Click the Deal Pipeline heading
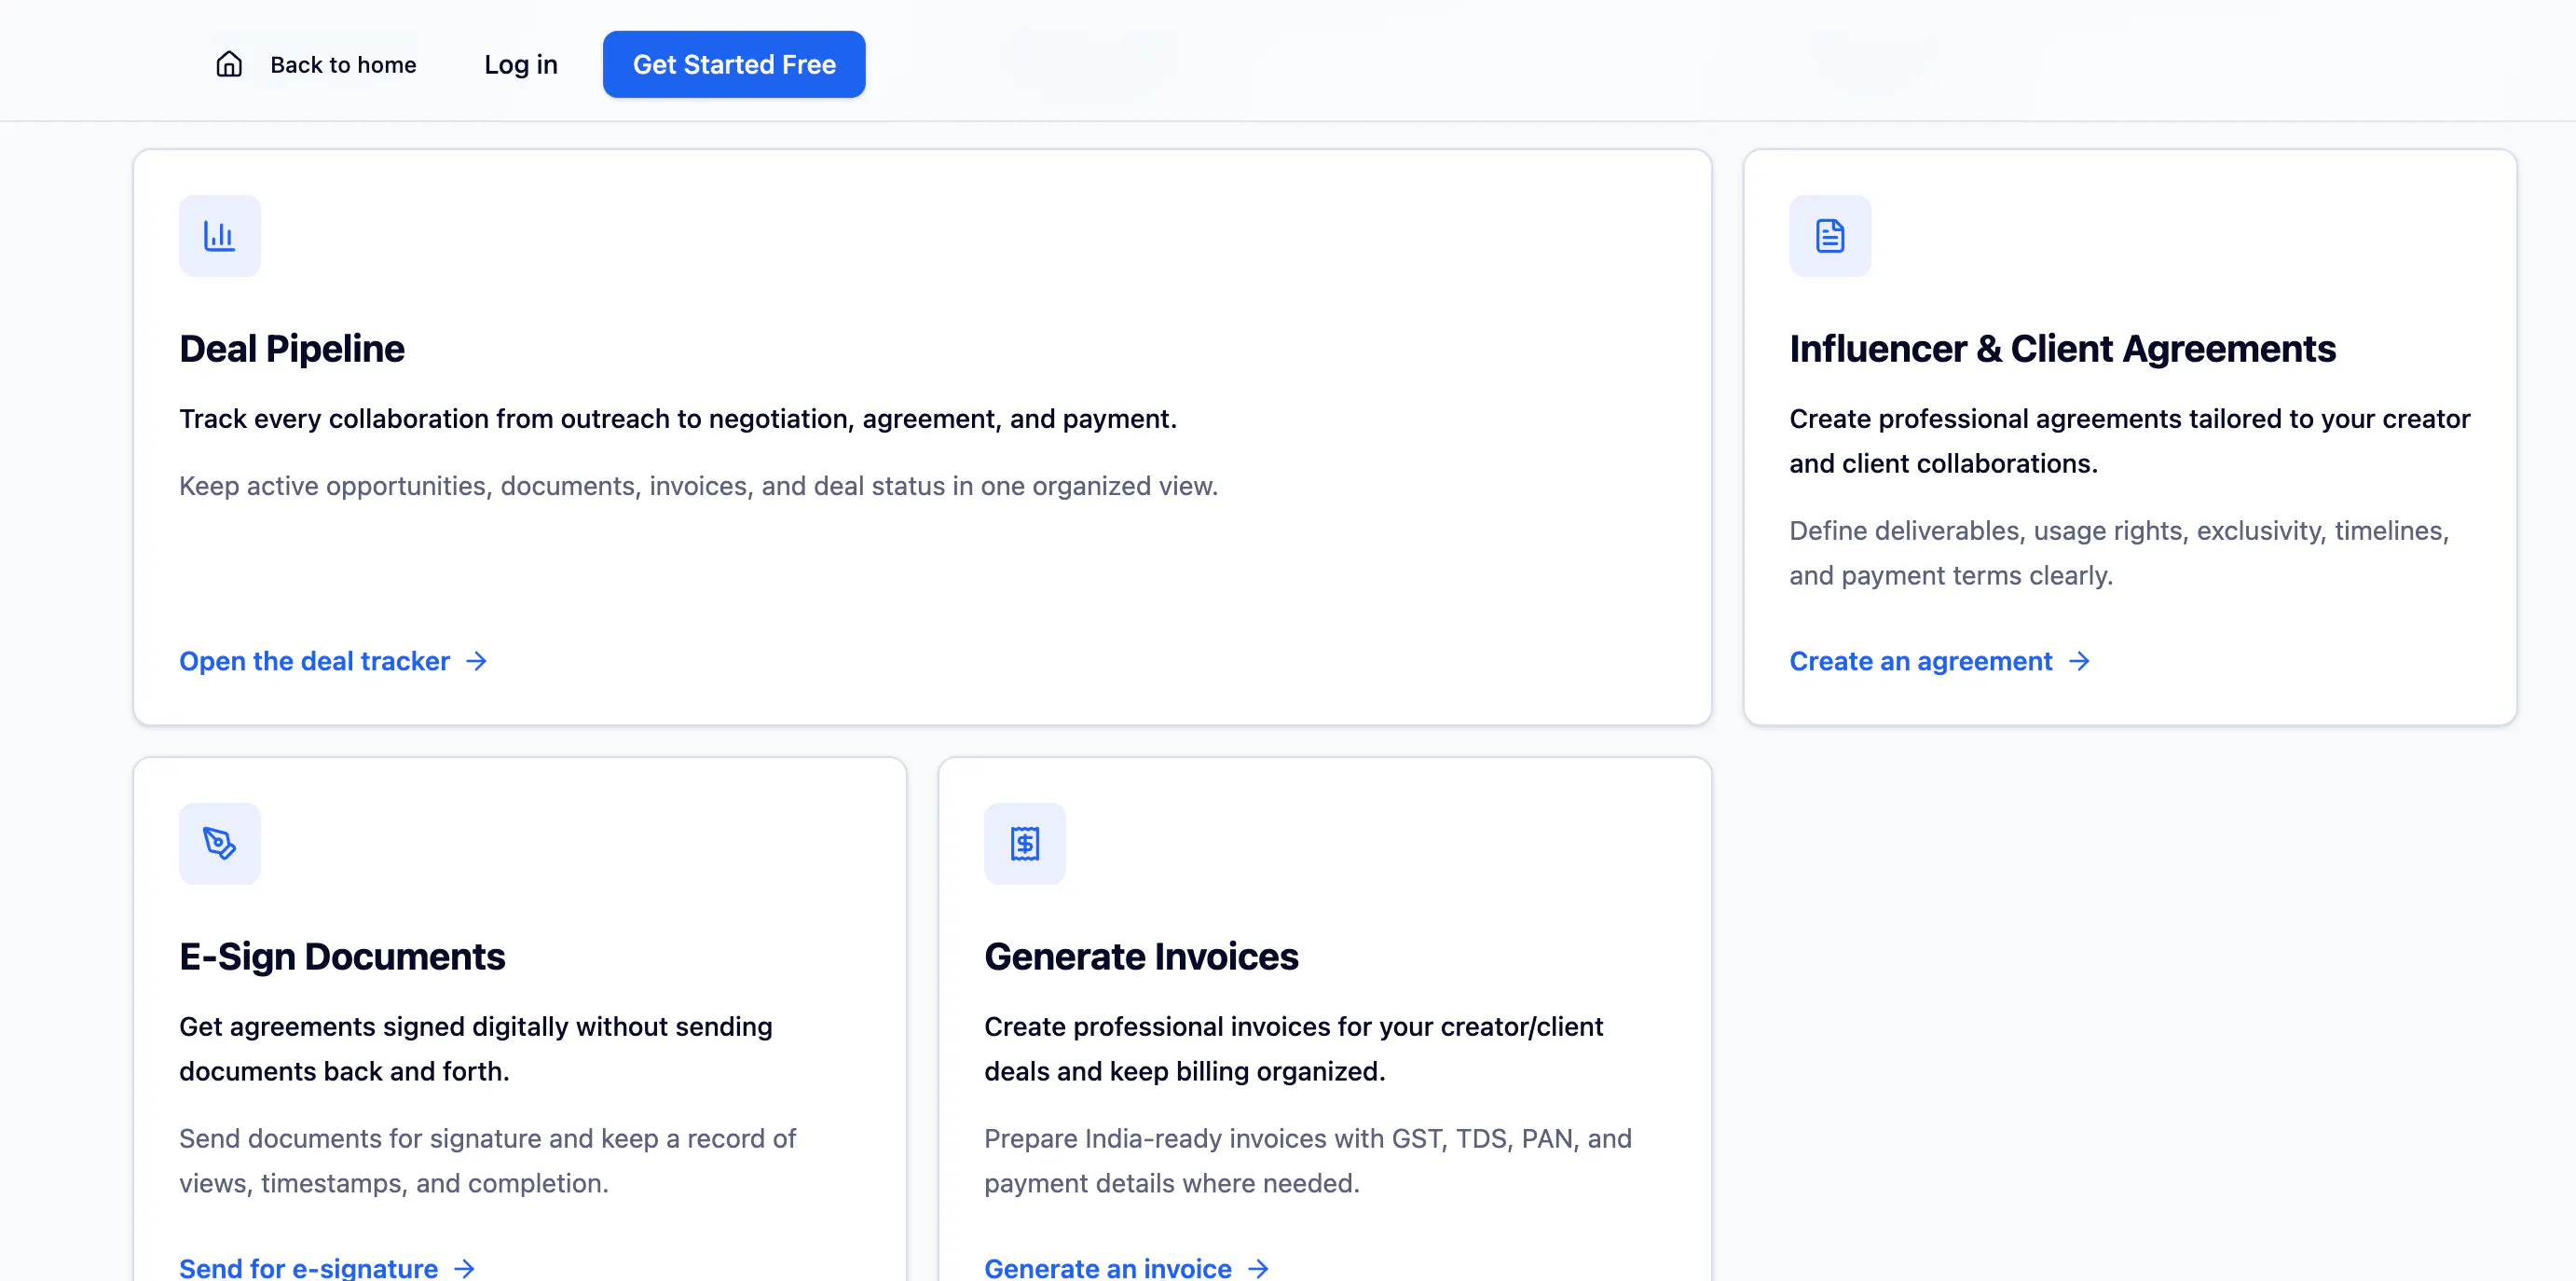 (x=292, y=349)
